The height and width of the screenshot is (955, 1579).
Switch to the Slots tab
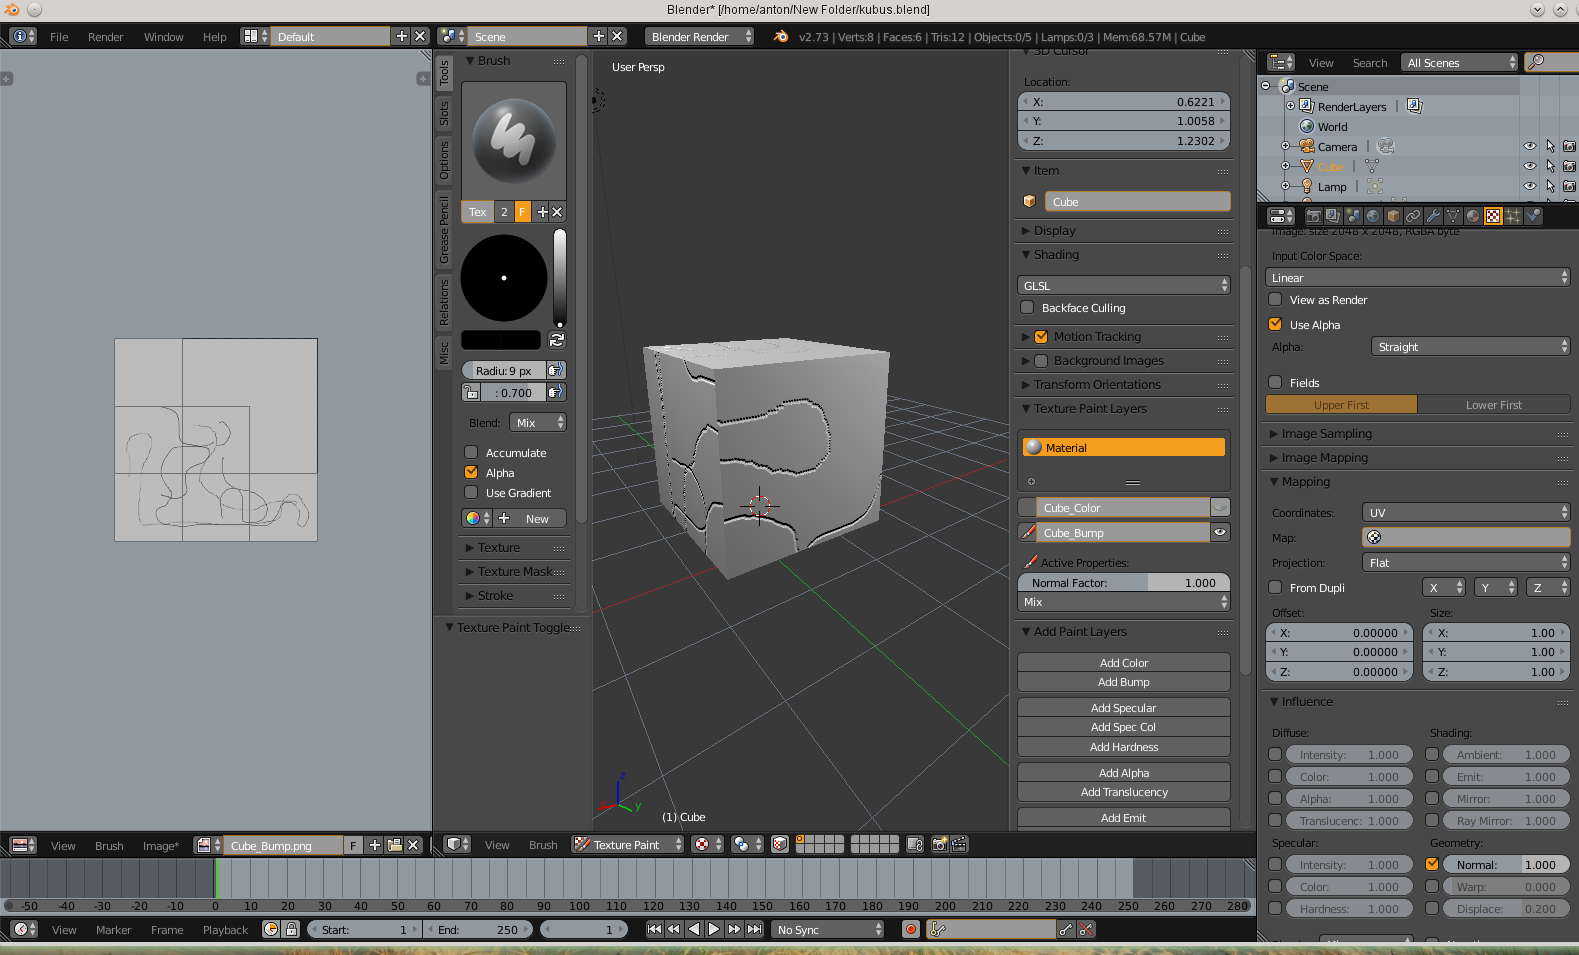tap(444, 113)
